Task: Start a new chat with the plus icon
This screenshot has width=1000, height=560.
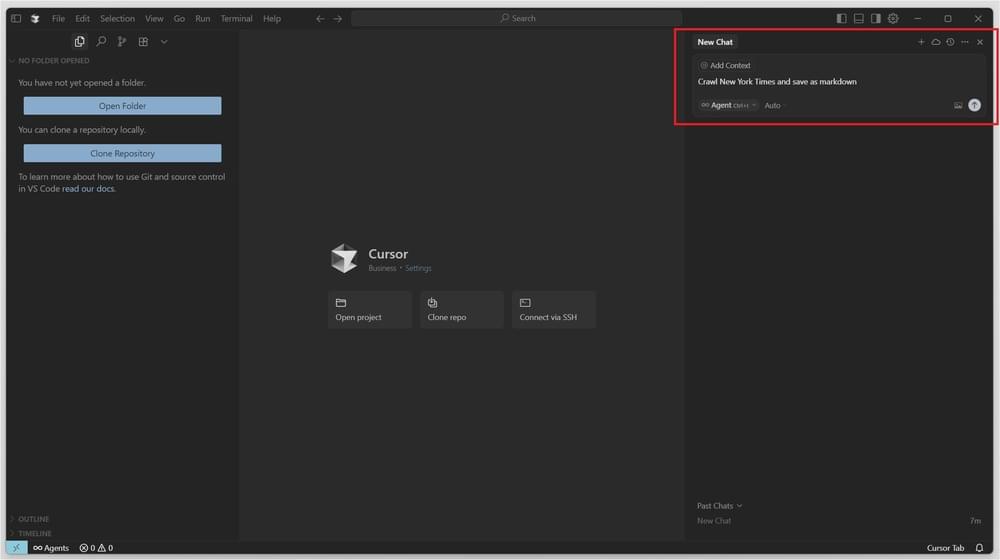Action: click(x=921, y=42)
